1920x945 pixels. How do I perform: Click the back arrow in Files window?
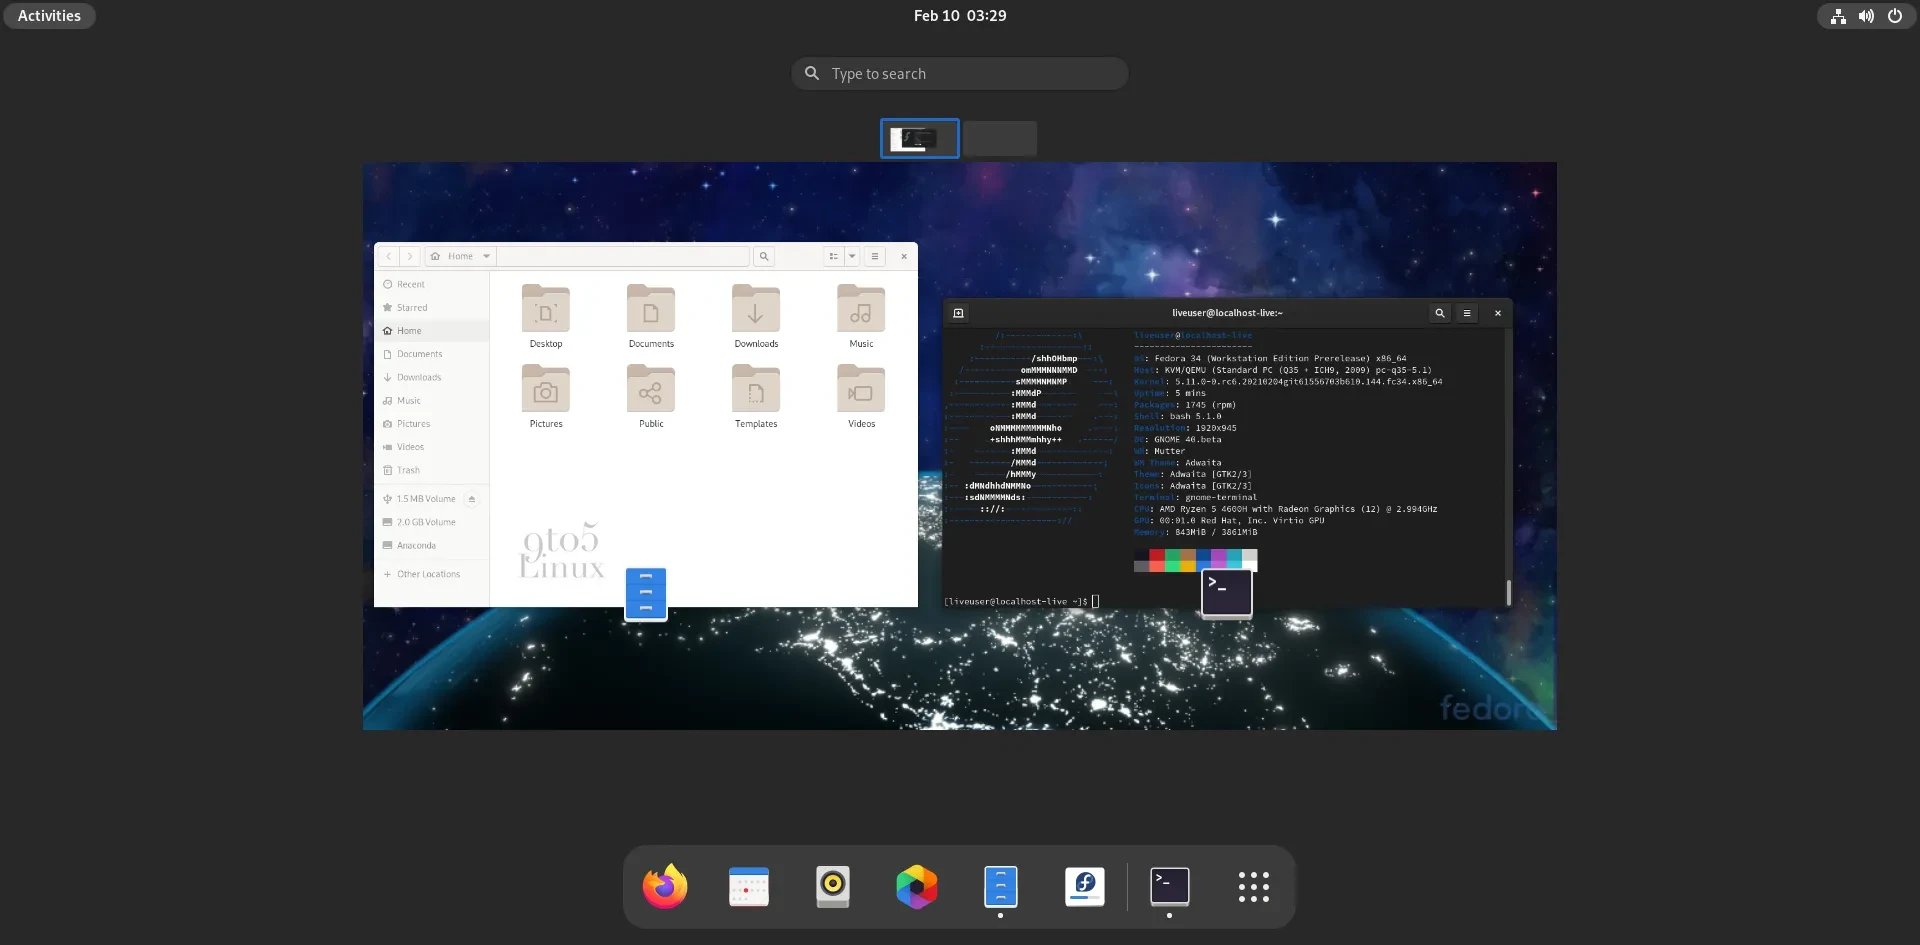pos(388,257)
